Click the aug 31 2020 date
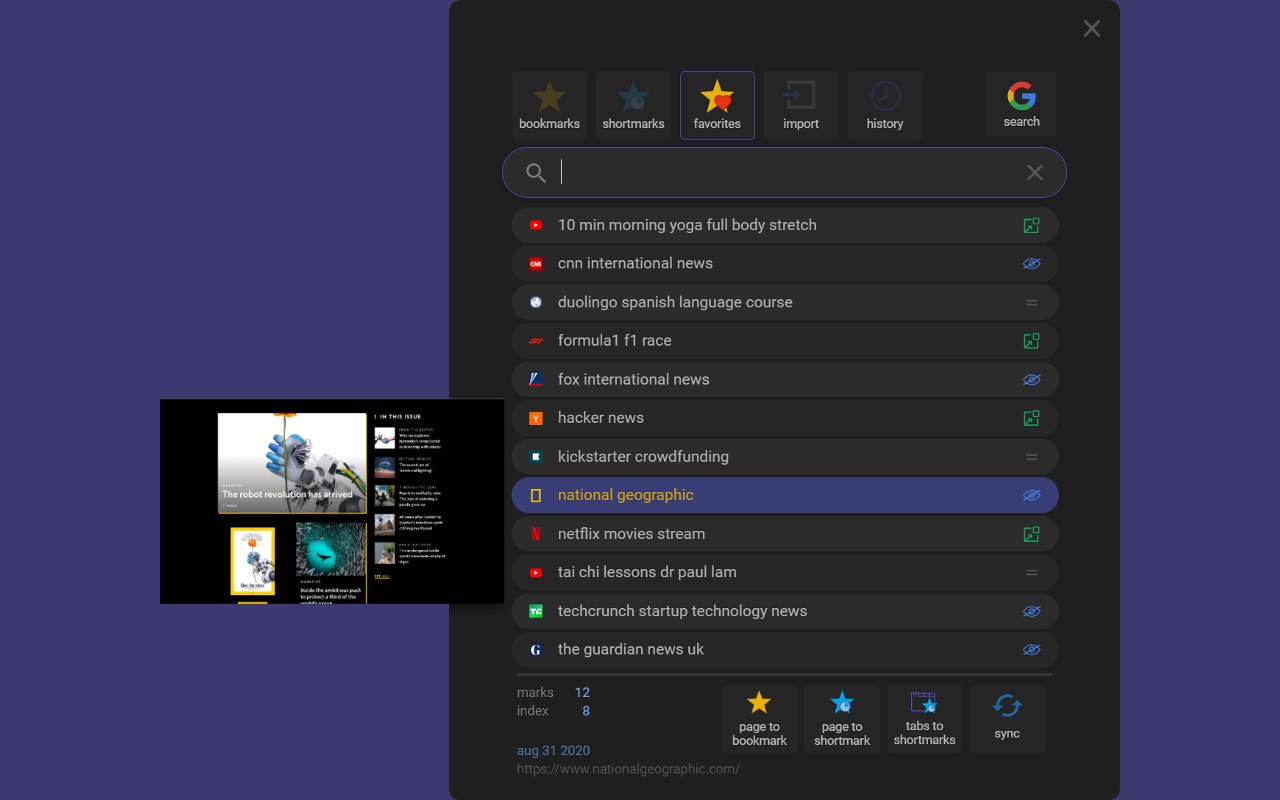Viewport: 1280px width, 800px height. [x=553, y=751]
